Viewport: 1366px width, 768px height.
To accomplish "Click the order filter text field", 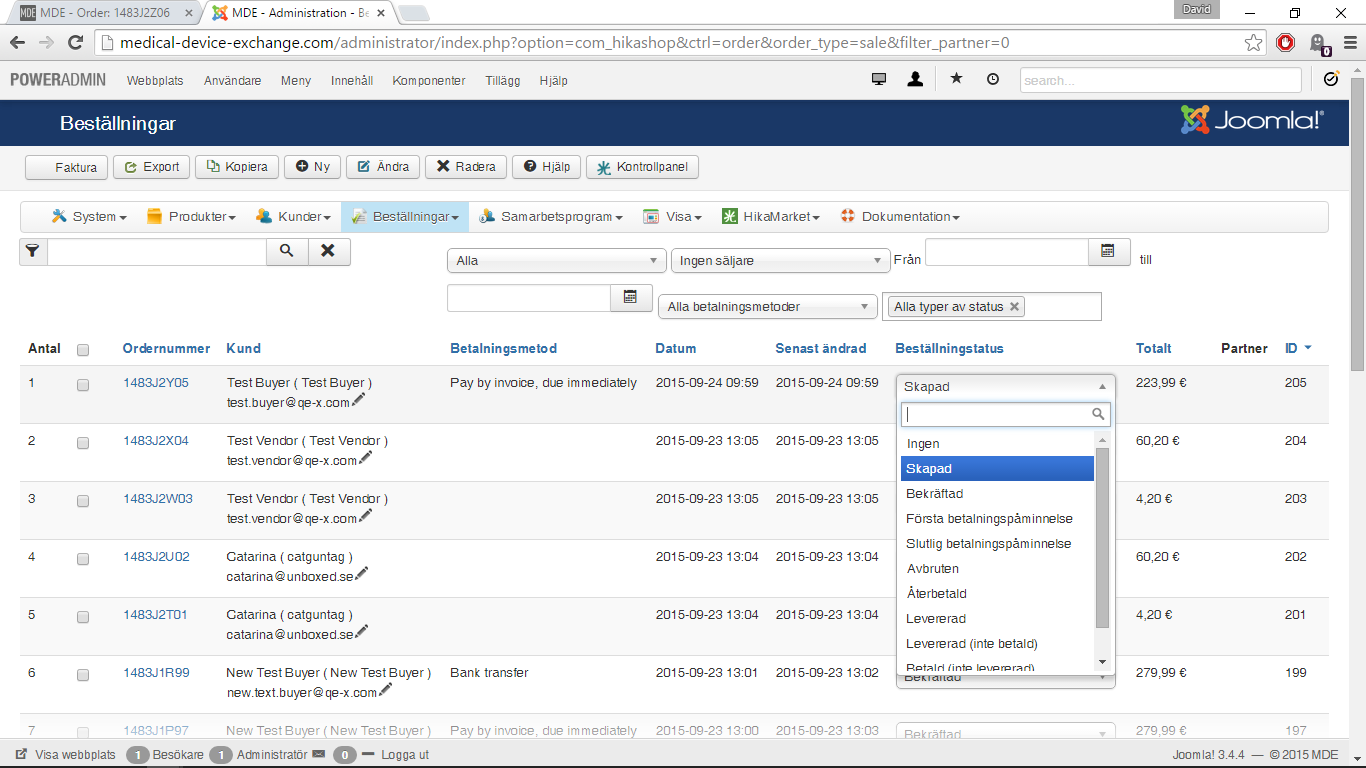I will point(157,251).
